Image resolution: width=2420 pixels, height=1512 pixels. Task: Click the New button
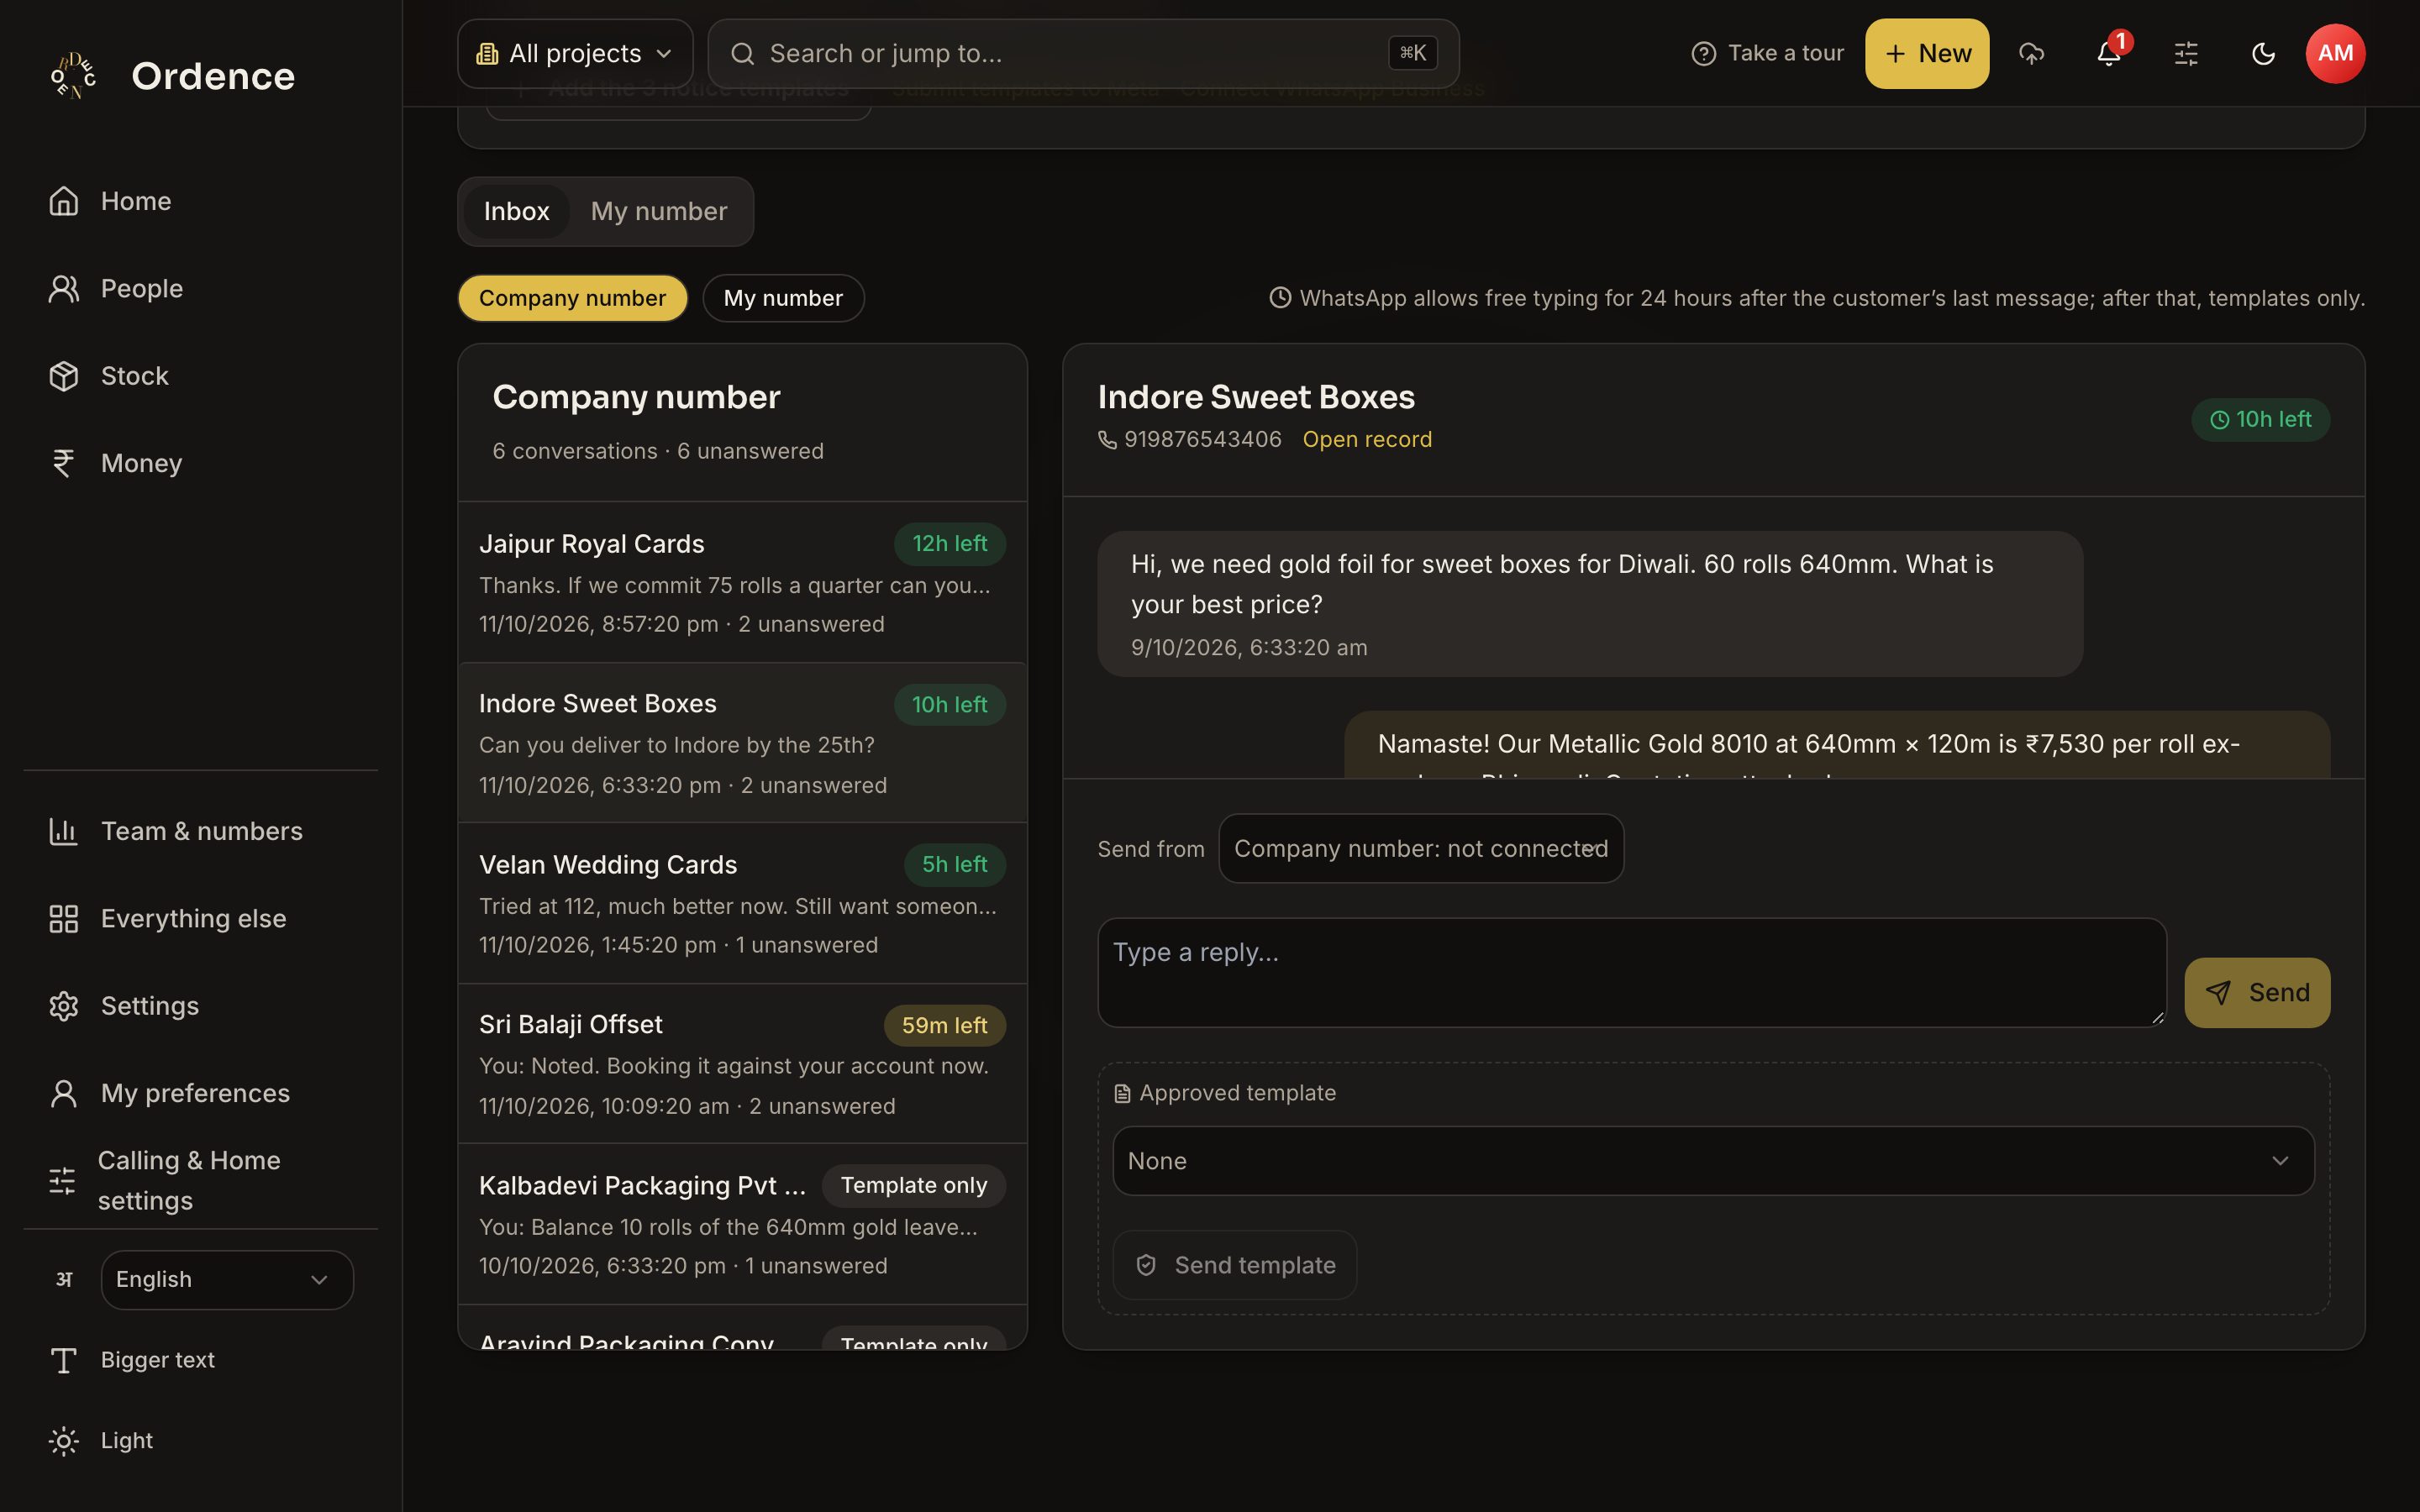pyautogui.click(x=1927, y=53)
